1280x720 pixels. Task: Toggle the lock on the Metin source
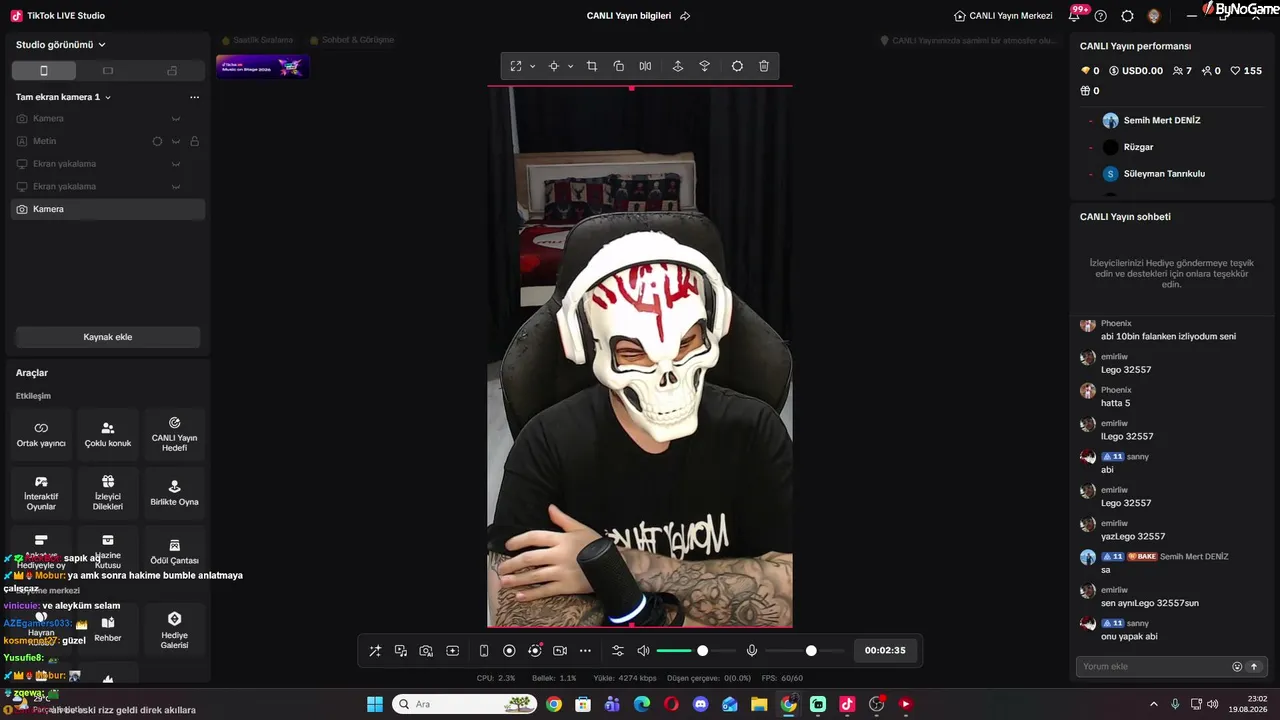tap(194, 141)
